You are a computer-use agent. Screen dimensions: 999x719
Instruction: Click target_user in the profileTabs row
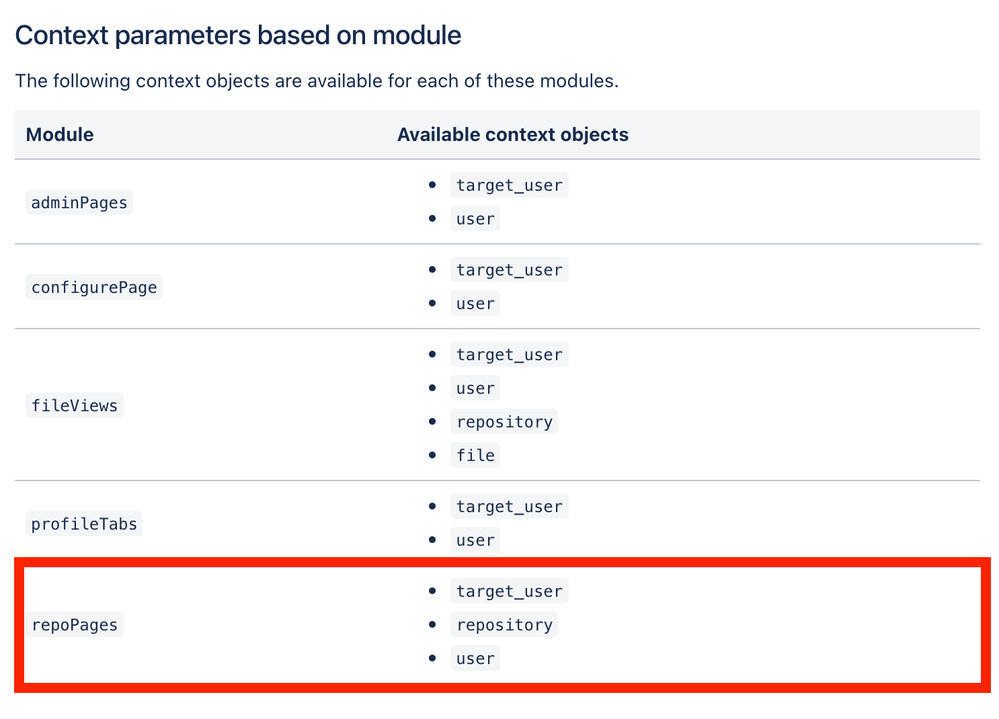tap(509, 507)
